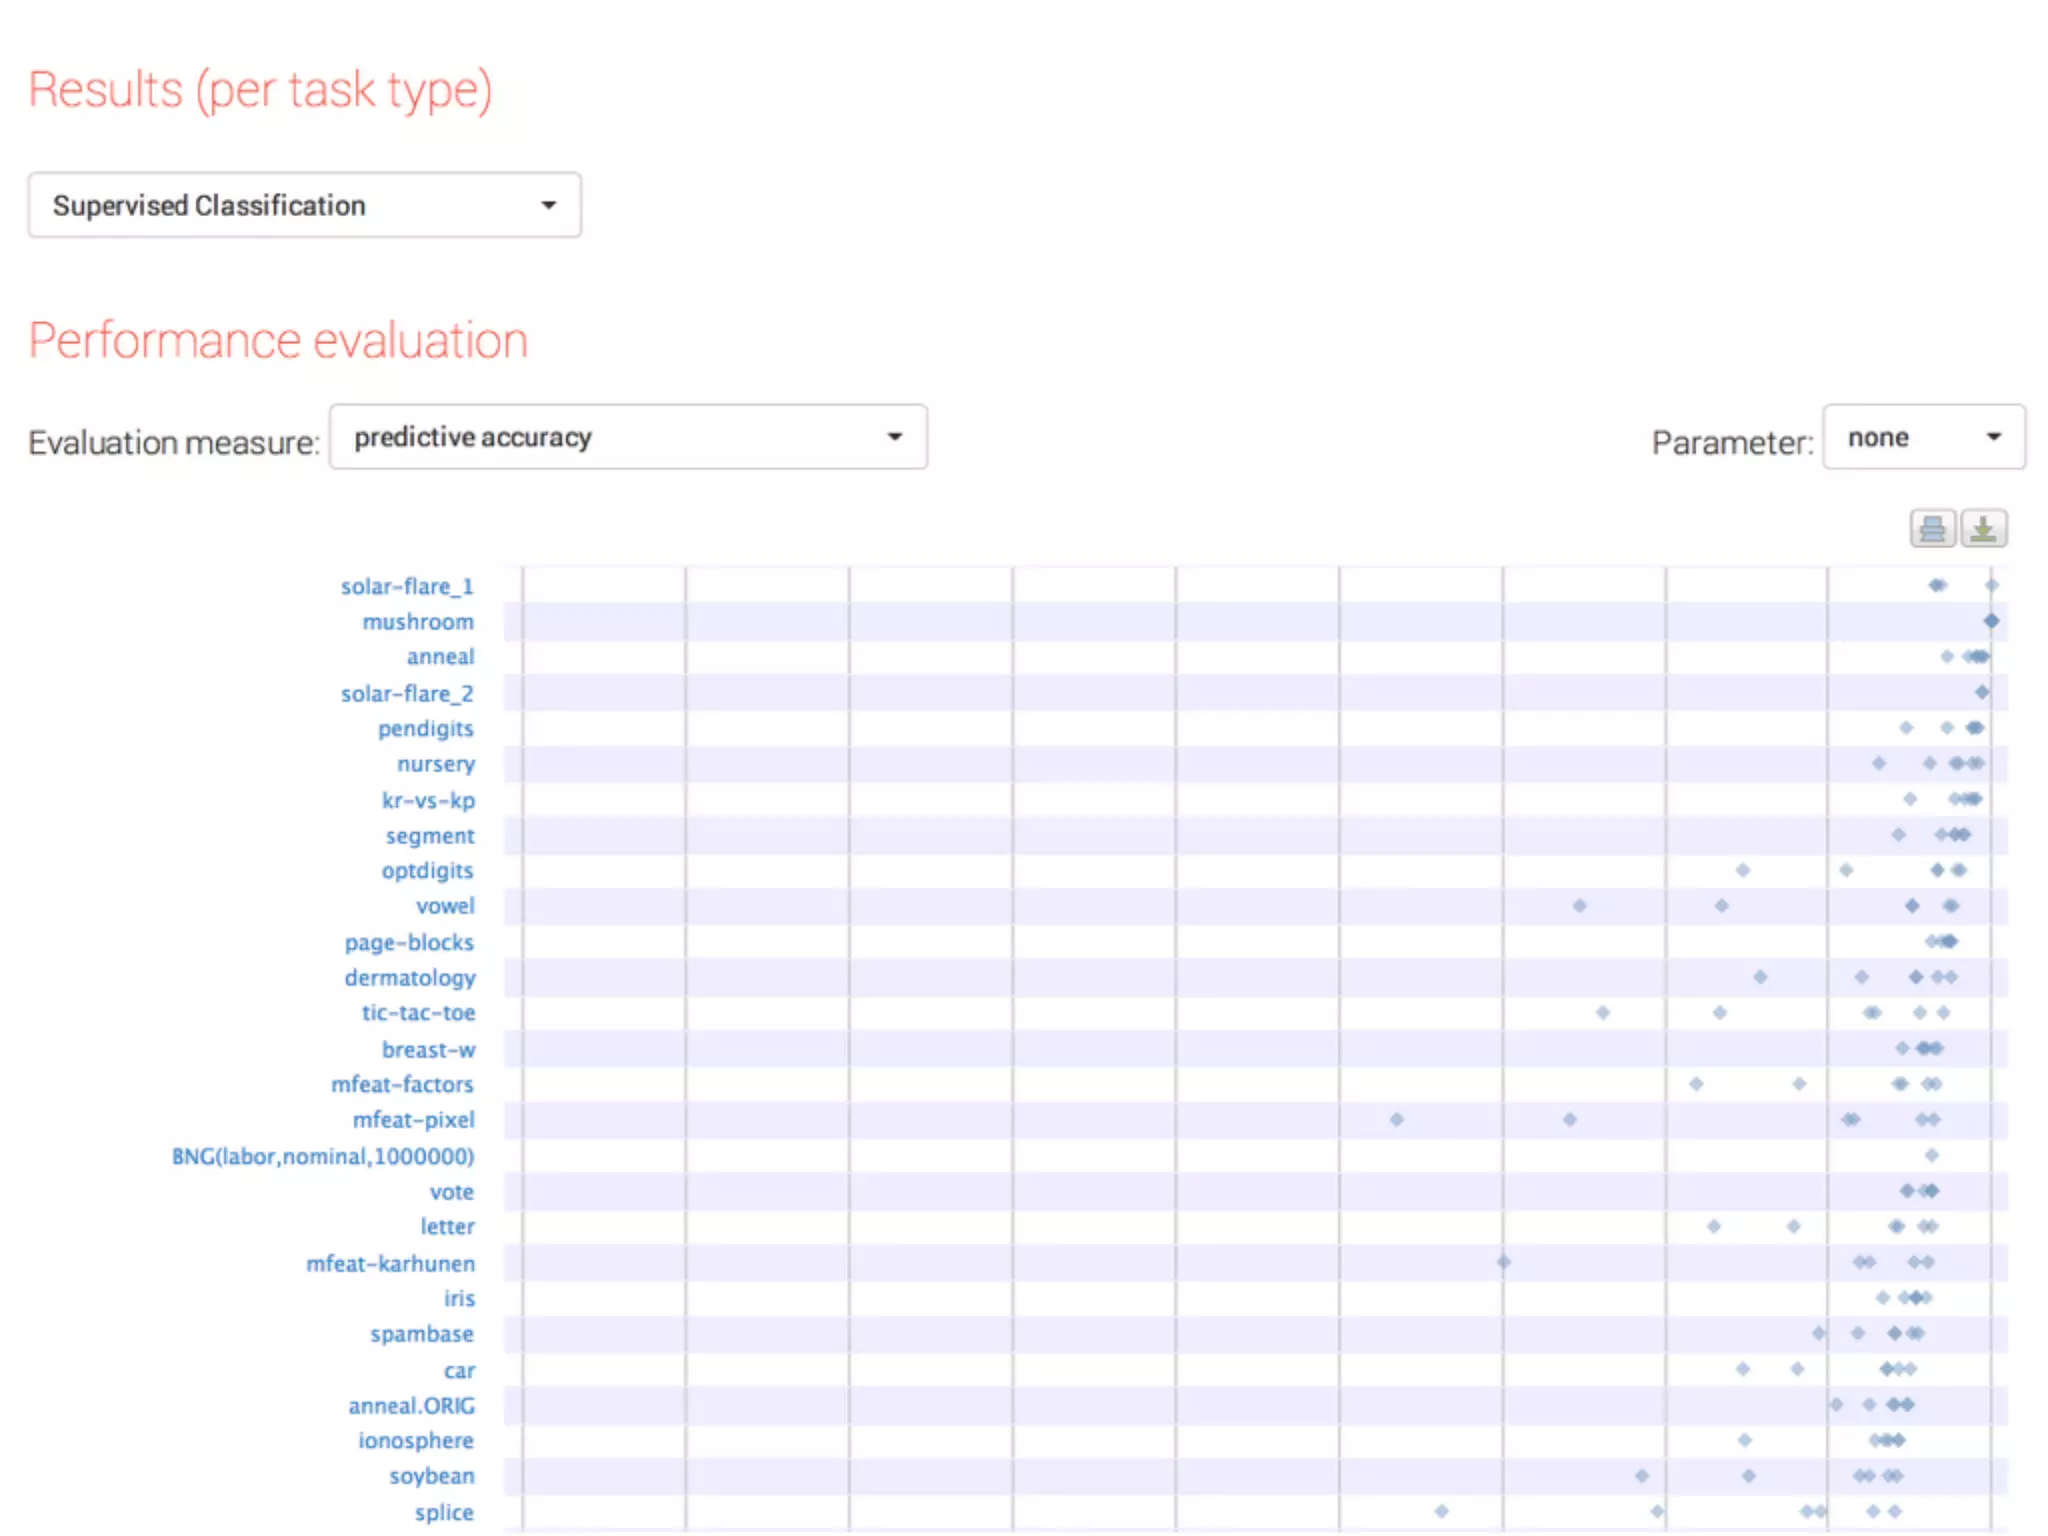2048x1536 pixels.
Task: Click the BNG(labor,nominal,1000000) dataset link
Action: (x=322, y=1156)
